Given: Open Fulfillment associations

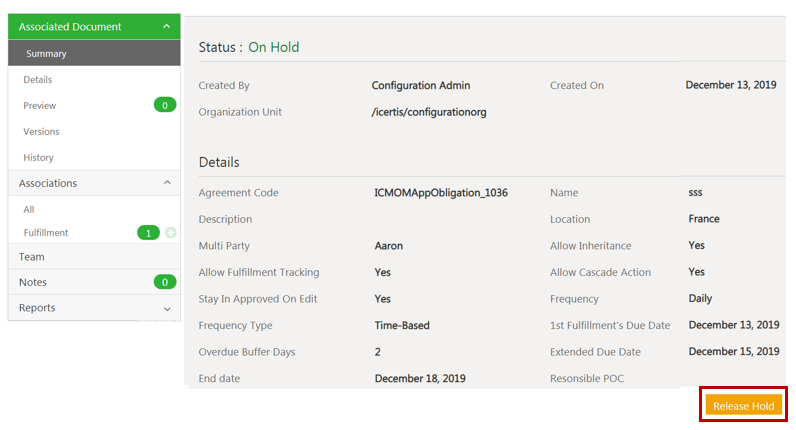Looking at the screenshot, I should pyautogui.click(x=46, y=233).
